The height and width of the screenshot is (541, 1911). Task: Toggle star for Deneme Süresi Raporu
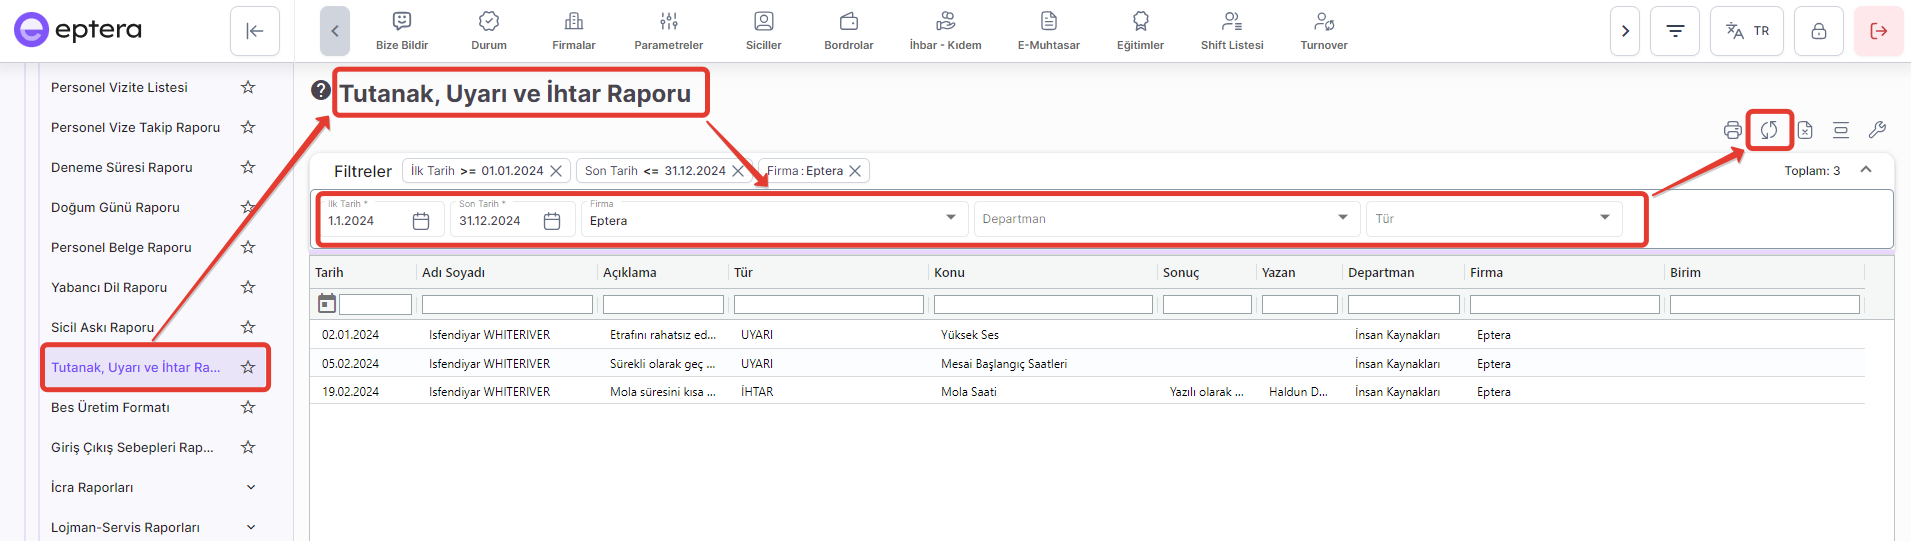point(248,168)
